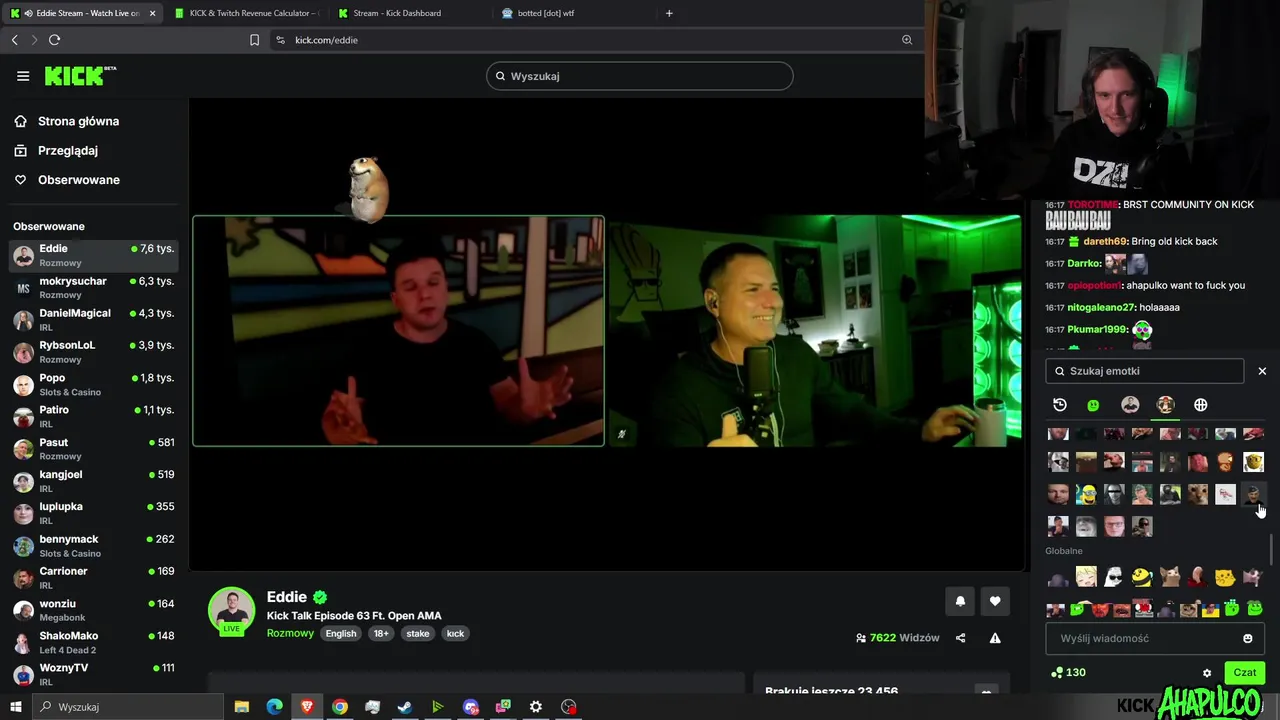The image size is (1280, 720).
Task: Click the Rozmowy category link
Action: click(290, 633)
